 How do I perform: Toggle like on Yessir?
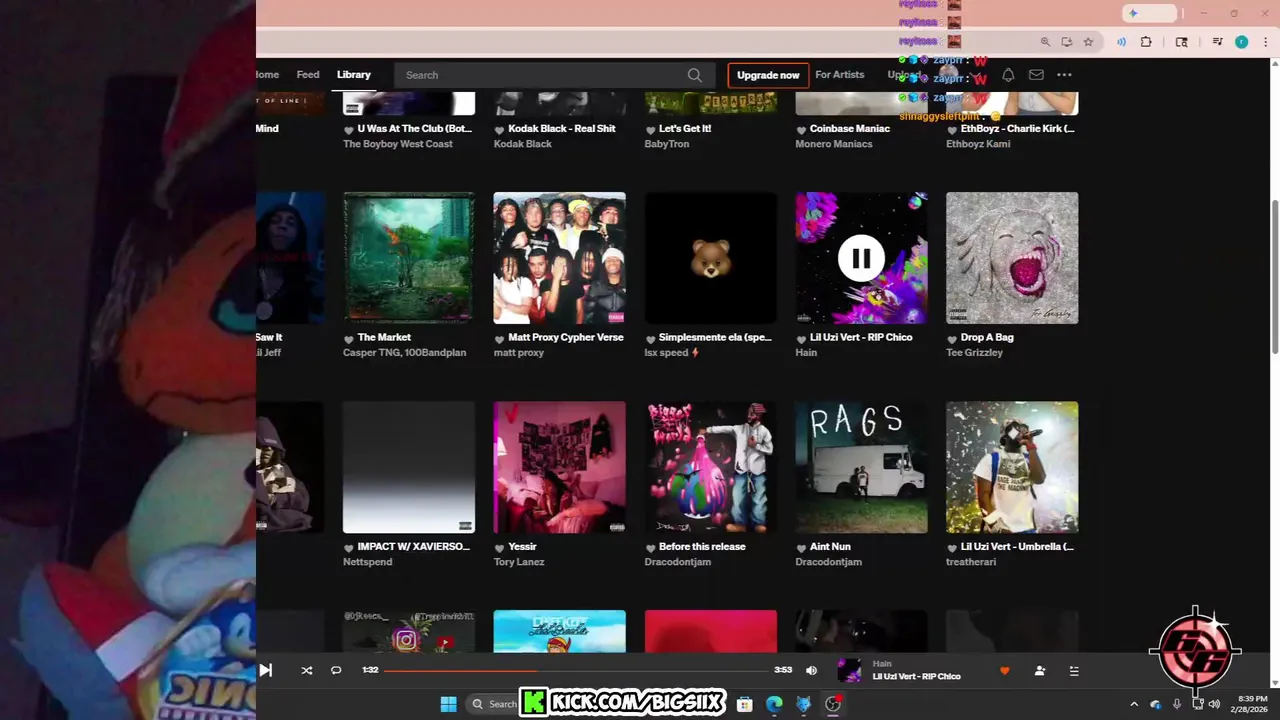(499, 547)
